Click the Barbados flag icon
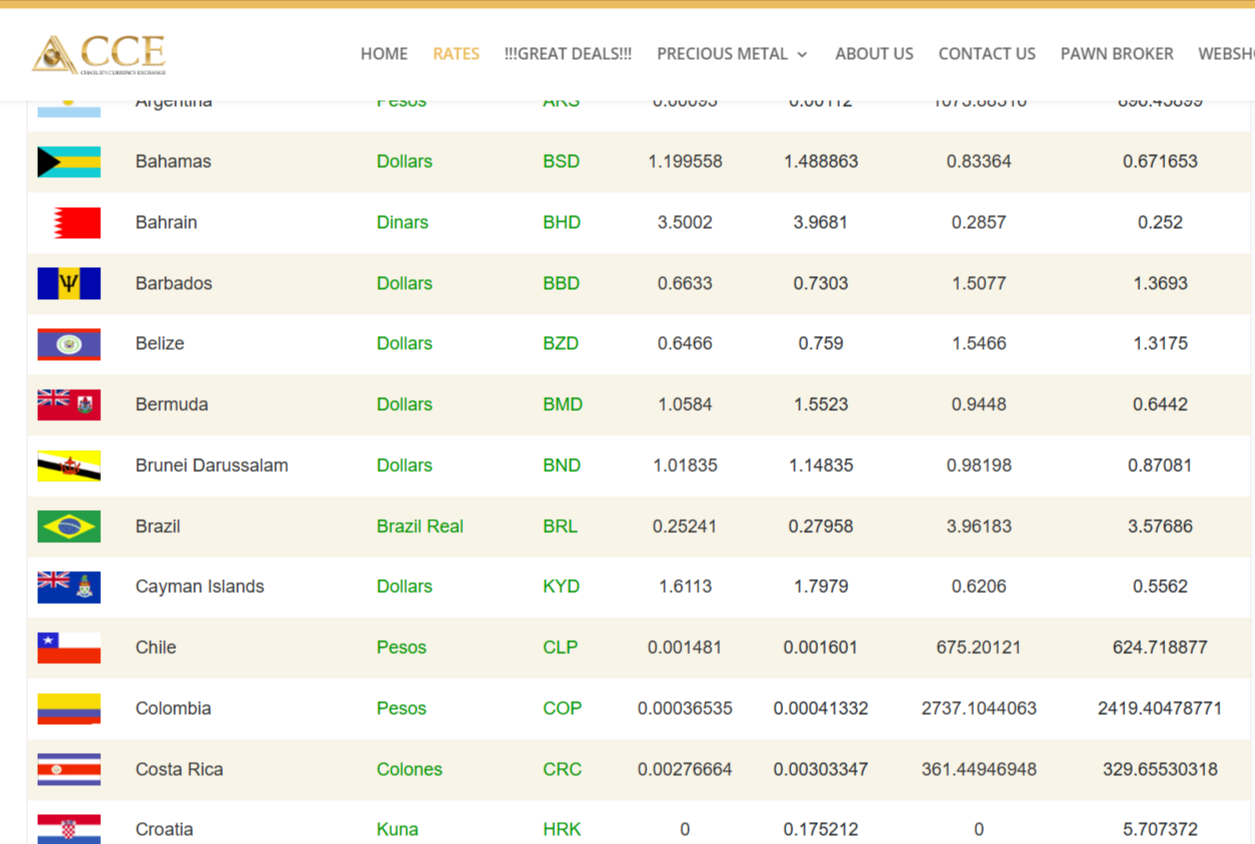 (69, 284)
